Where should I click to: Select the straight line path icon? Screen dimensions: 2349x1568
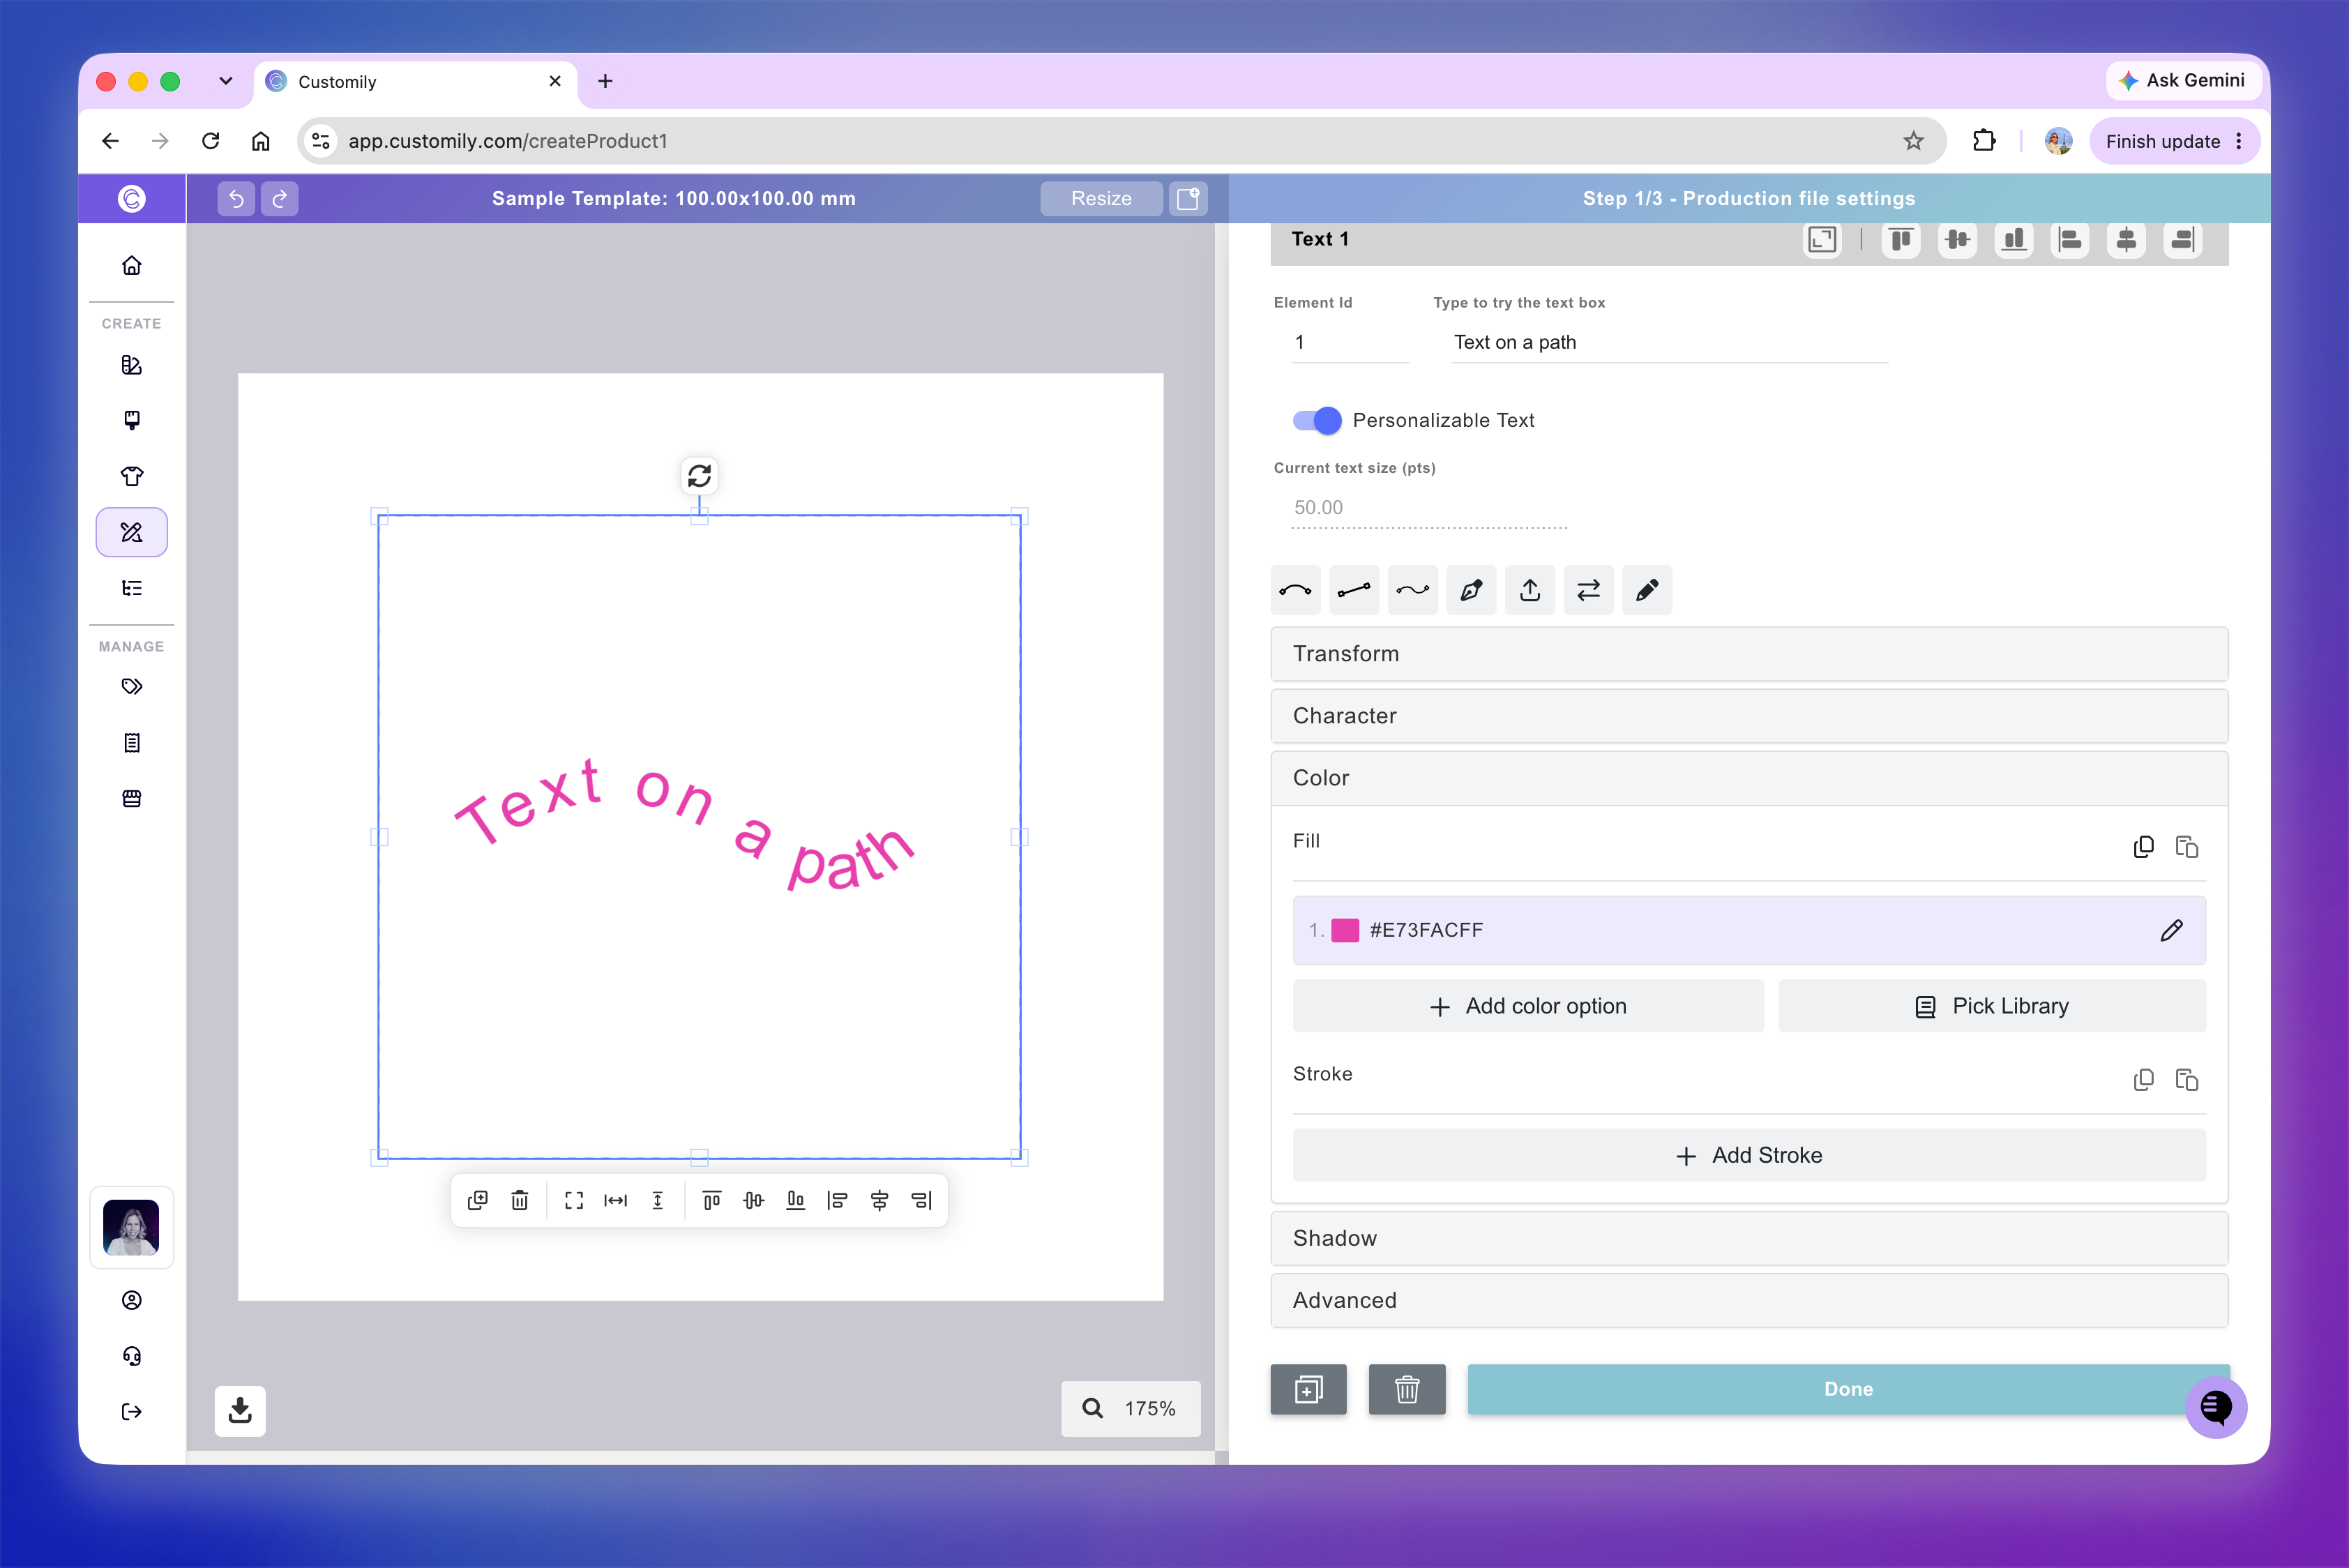point(1354,590)
